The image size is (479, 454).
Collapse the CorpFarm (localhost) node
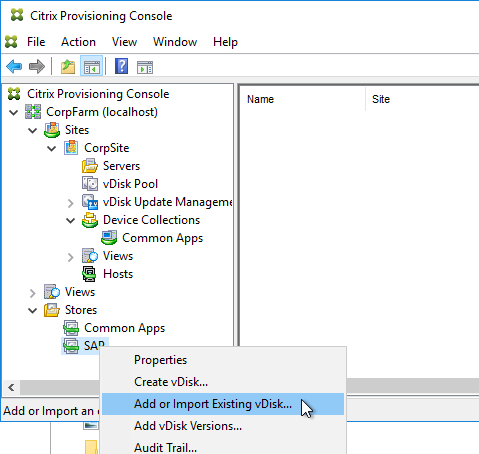14,112
